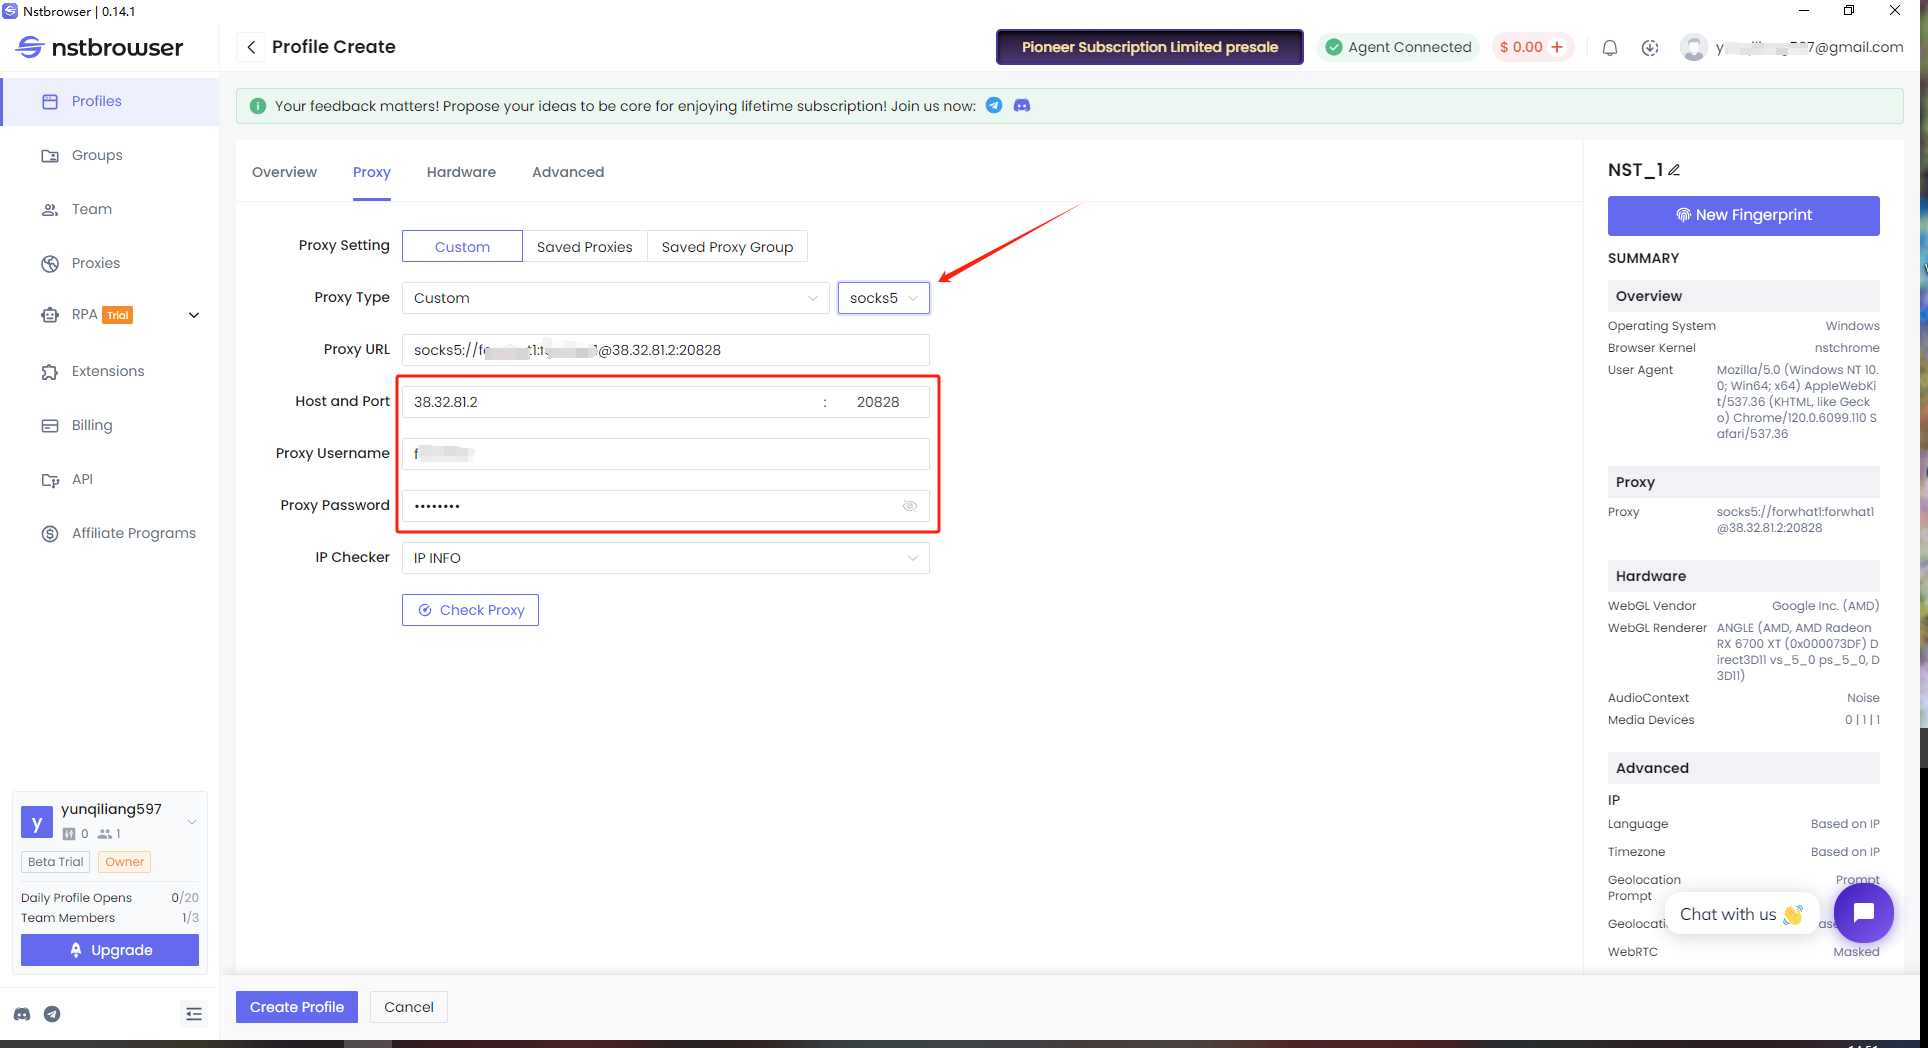
Task: Click the Create Profile button
Action: 297,1007
